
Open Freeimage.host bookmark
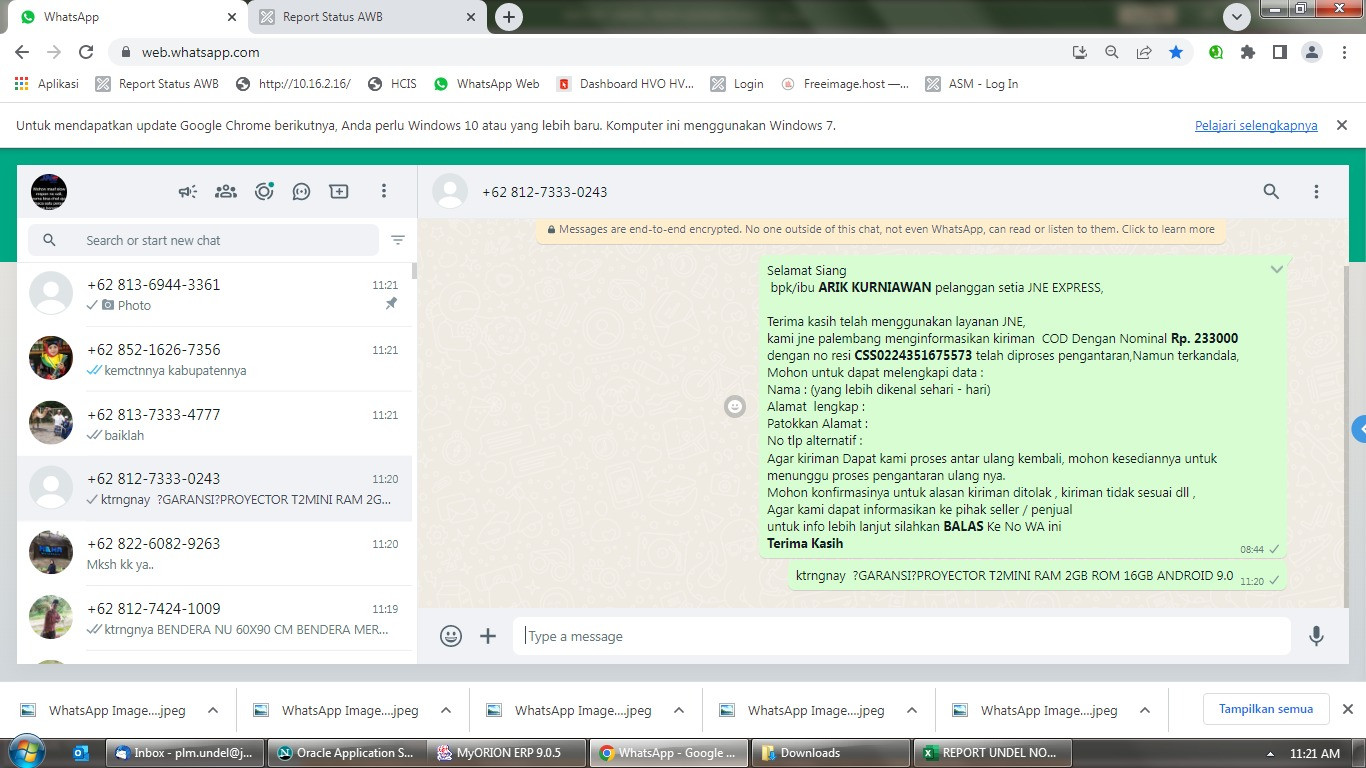coord(845,84)
